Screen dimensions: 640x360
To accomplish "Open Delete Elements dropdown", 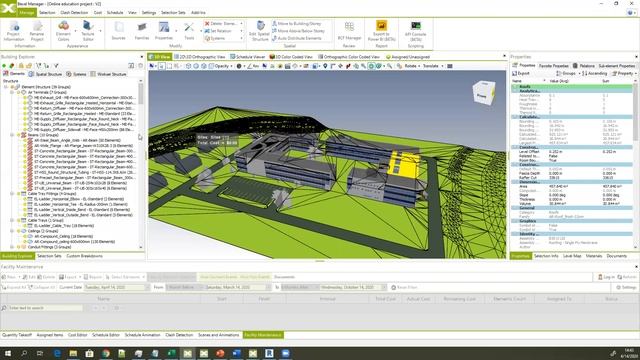I will pyautogui.click(x=224, y=24).
